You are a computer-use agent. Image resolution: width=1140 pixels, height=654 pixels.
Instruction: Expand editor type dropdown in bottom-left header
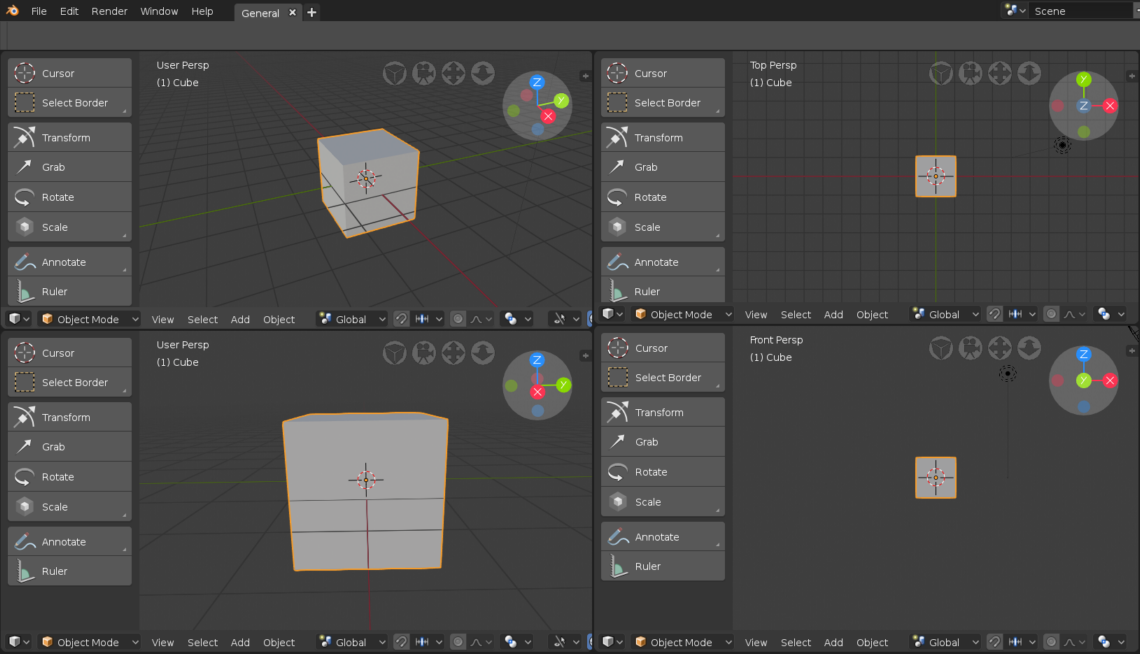pyautogui.click(x=19, y=642)
